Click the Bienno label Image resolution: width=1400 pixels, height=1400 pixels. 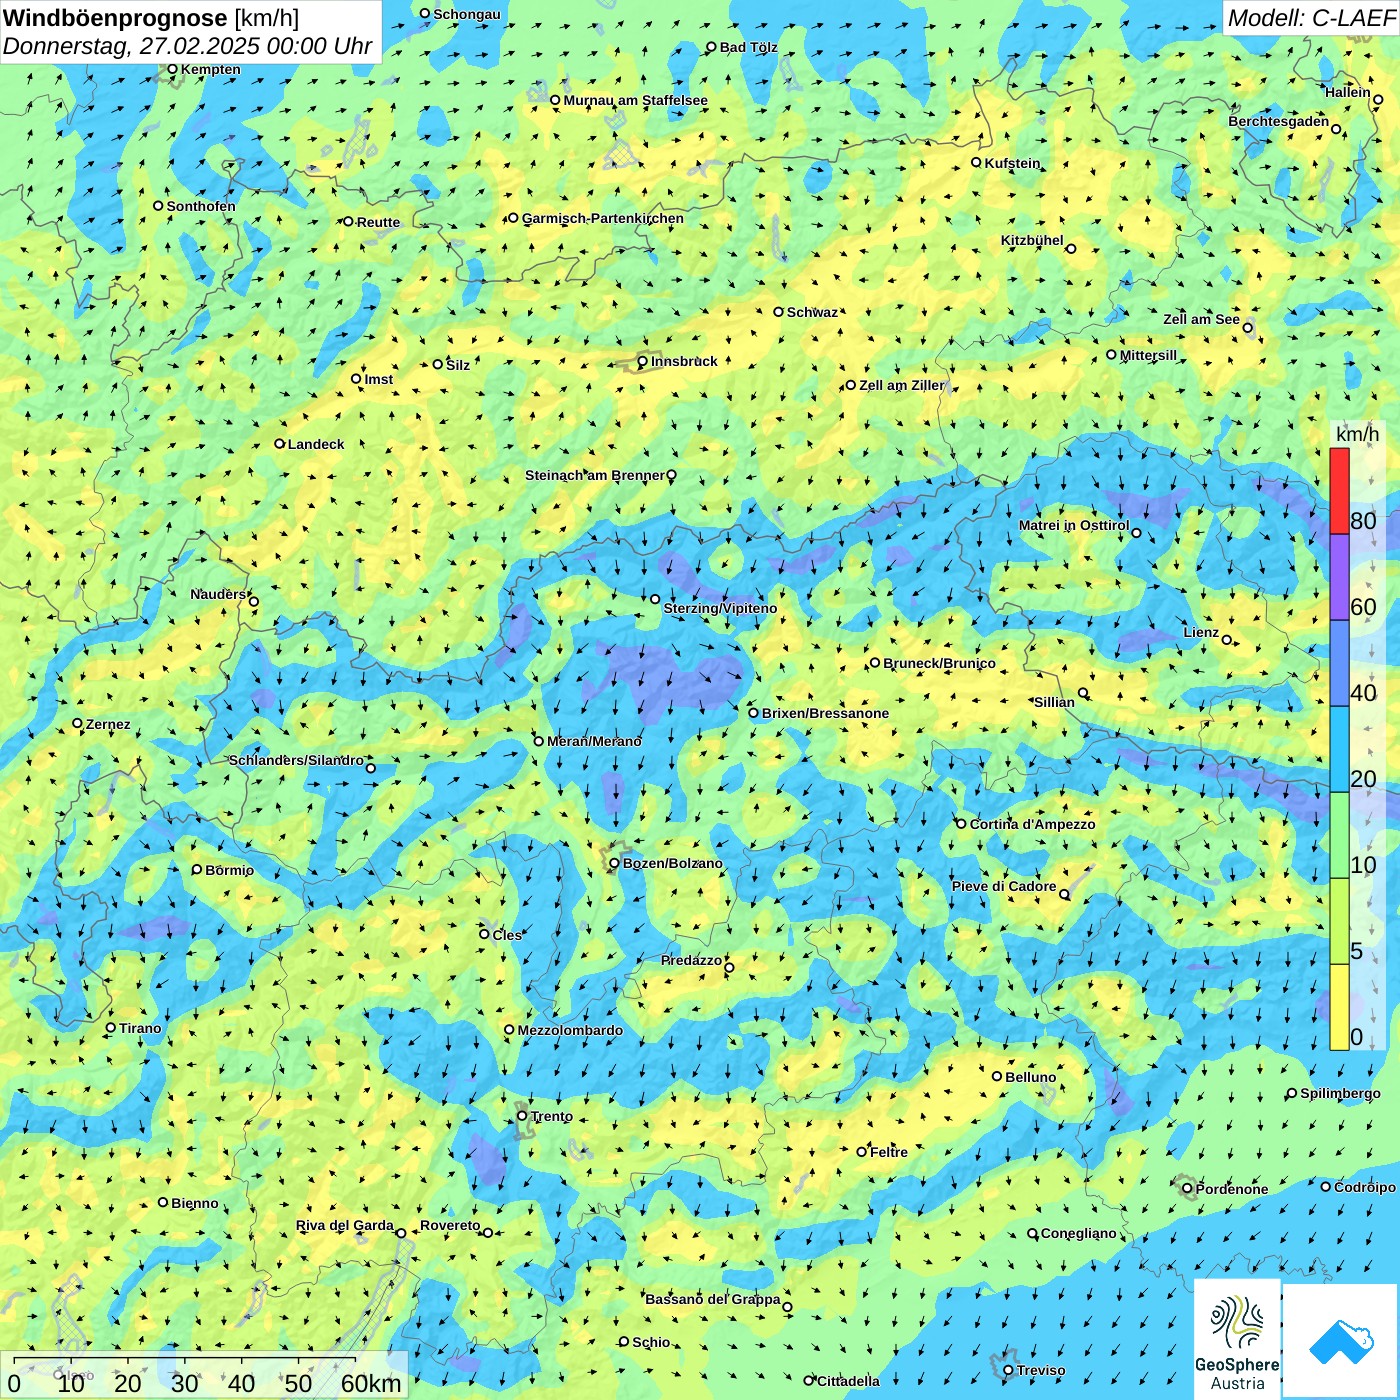[x=194, y=1203]
